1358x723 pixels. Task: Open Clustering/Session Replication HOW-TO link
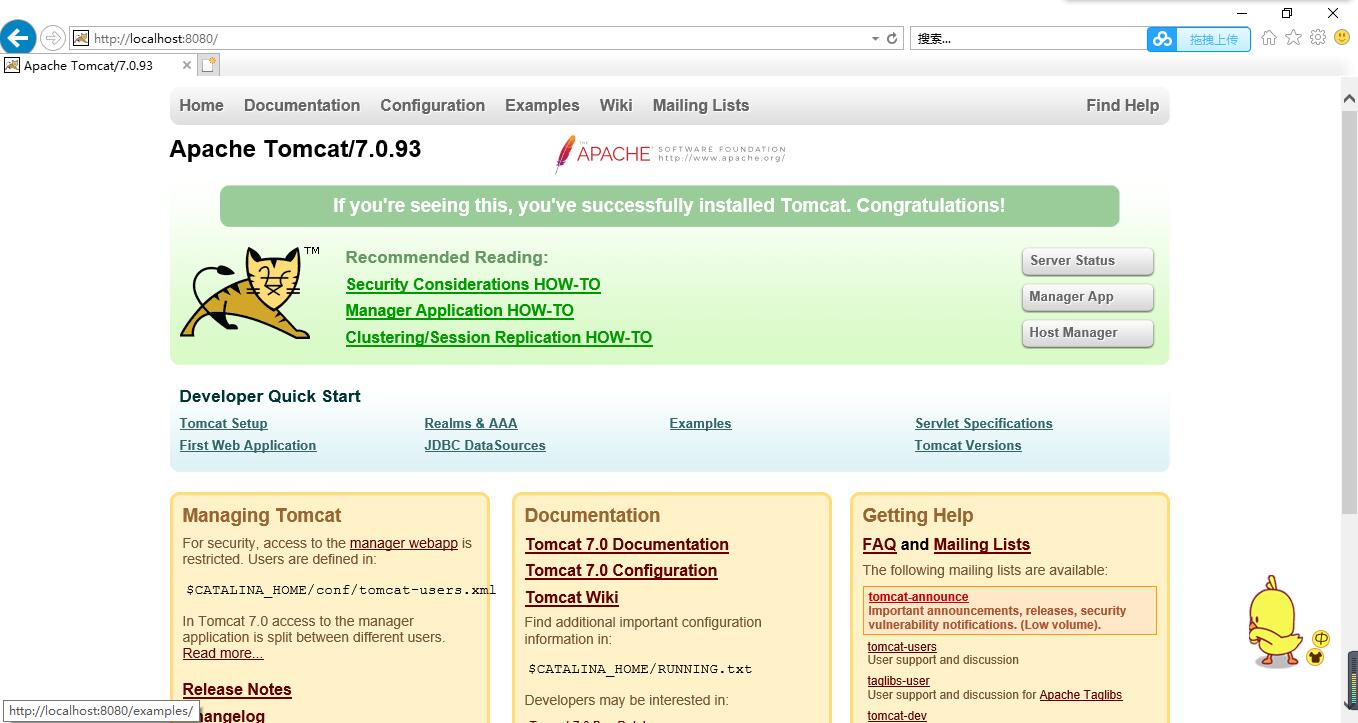pos(499,338)
